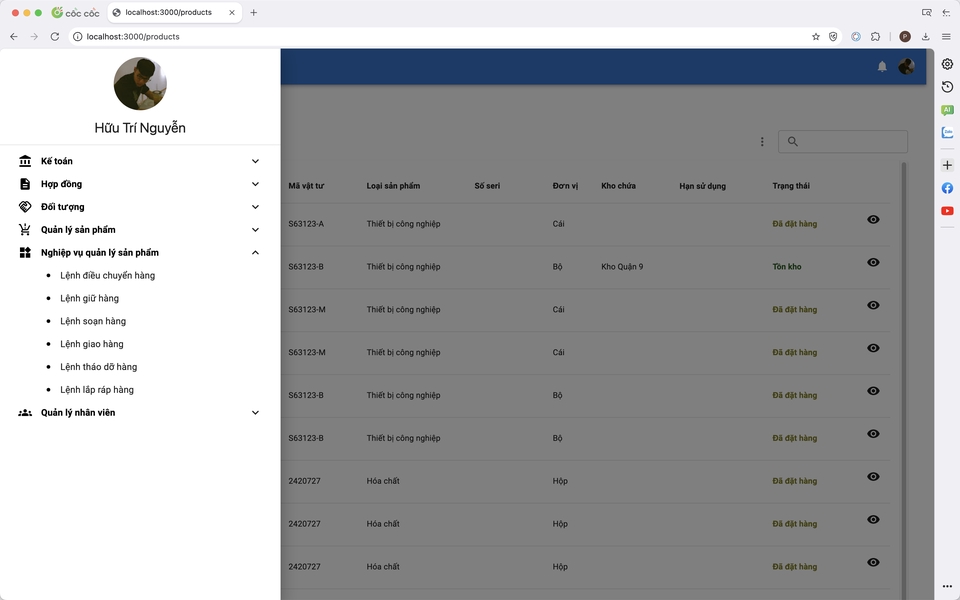Screen dimensions: 960x600
Task: Open the browser extensions puzzle icon
Action: pos(876,37)
